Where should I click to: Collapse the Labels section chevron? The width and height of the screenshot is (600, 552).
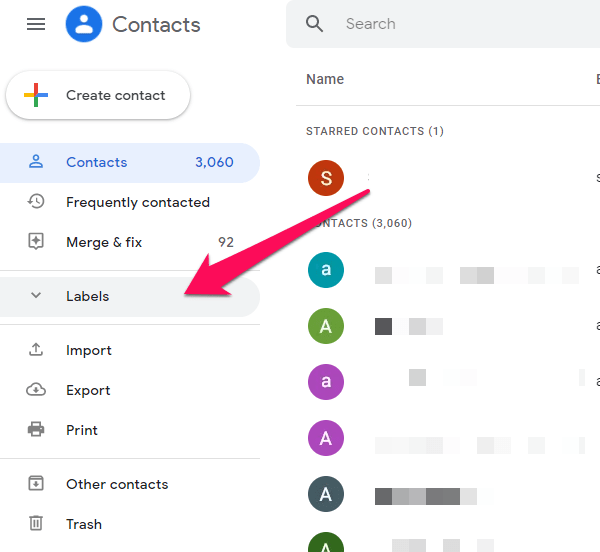pyautogui.click(x=36, y=296)
